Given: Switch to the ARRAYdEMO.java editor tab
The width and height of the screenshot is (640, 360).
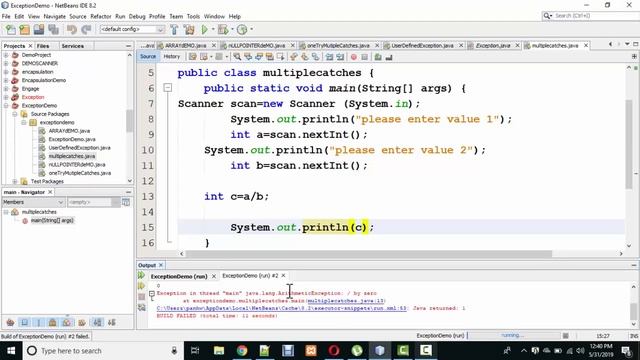Looking at the screenshot, I should 186,46.
